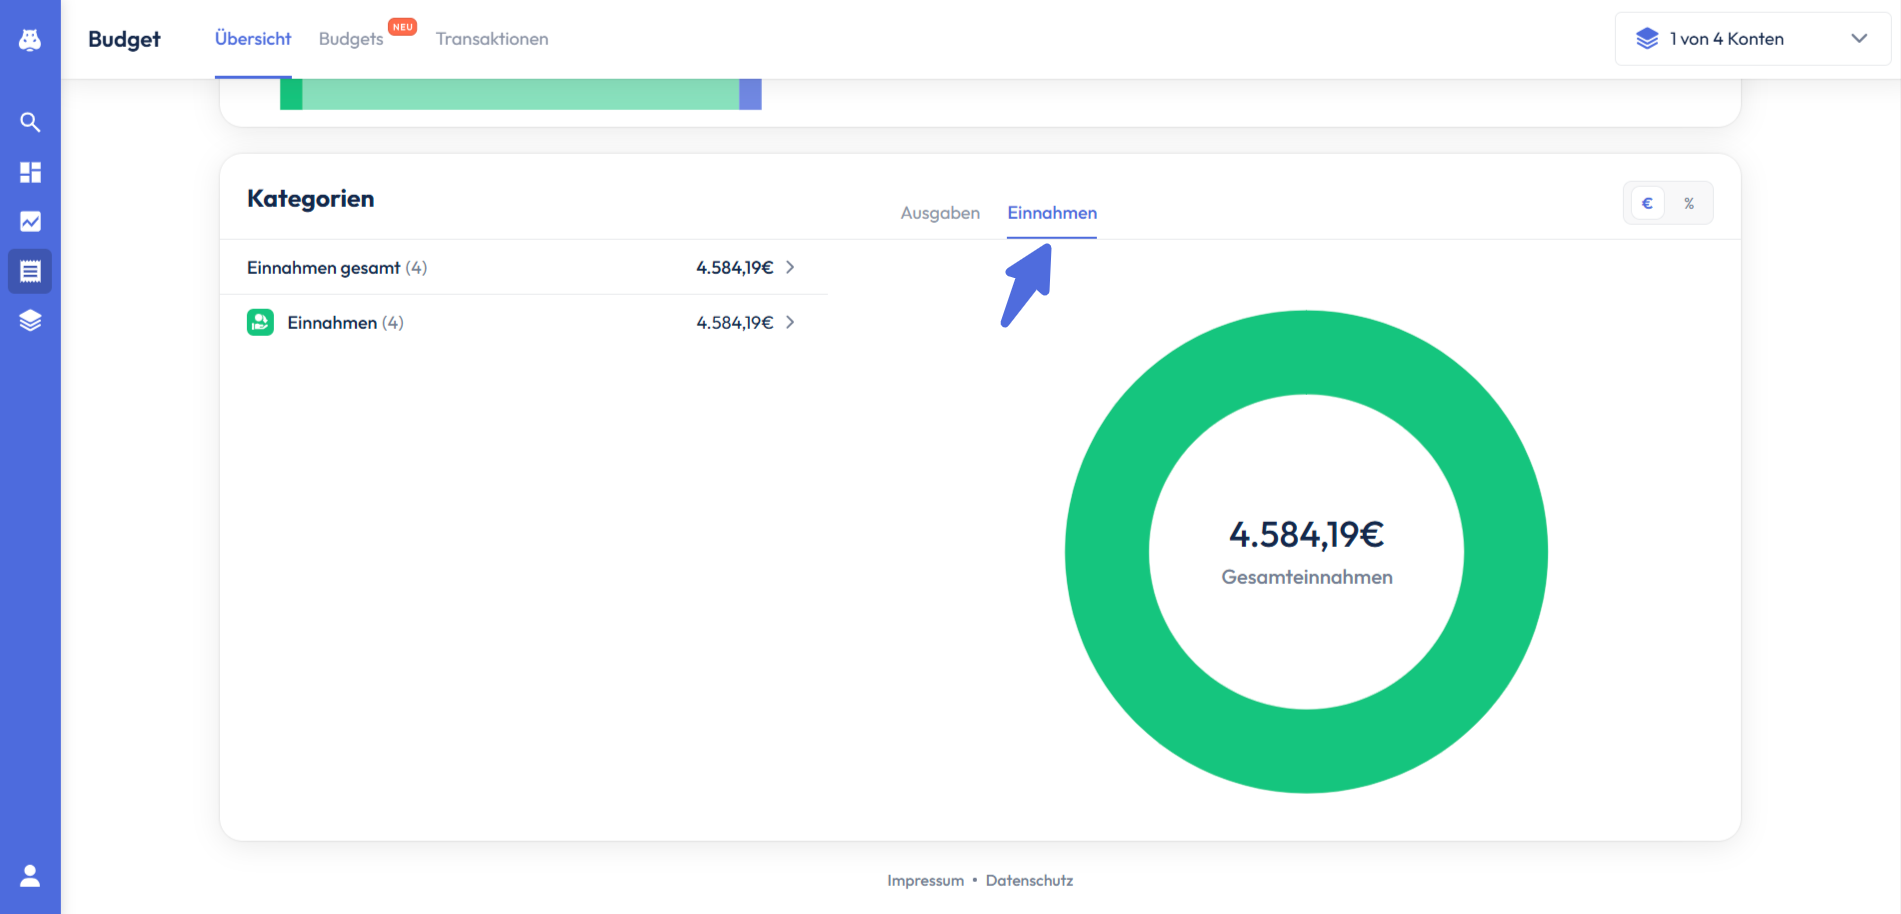The image size is (1901, 914).
Task: Open the layers accounts icon in sidebar
Action: click(30, 320)
